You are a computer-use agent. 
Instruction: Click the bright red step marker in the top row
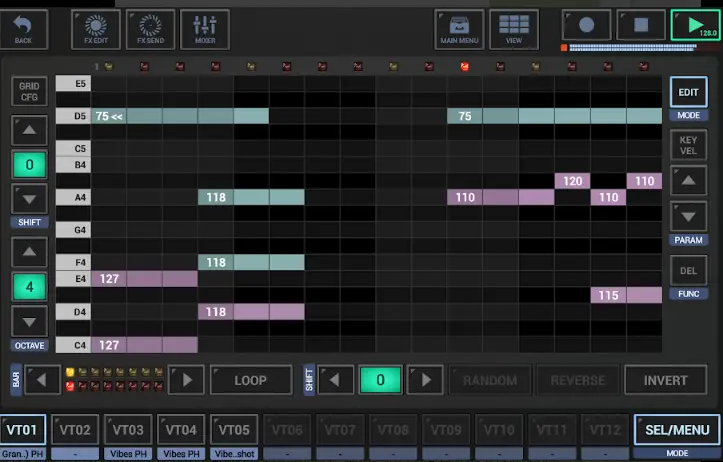coord(464,66)
